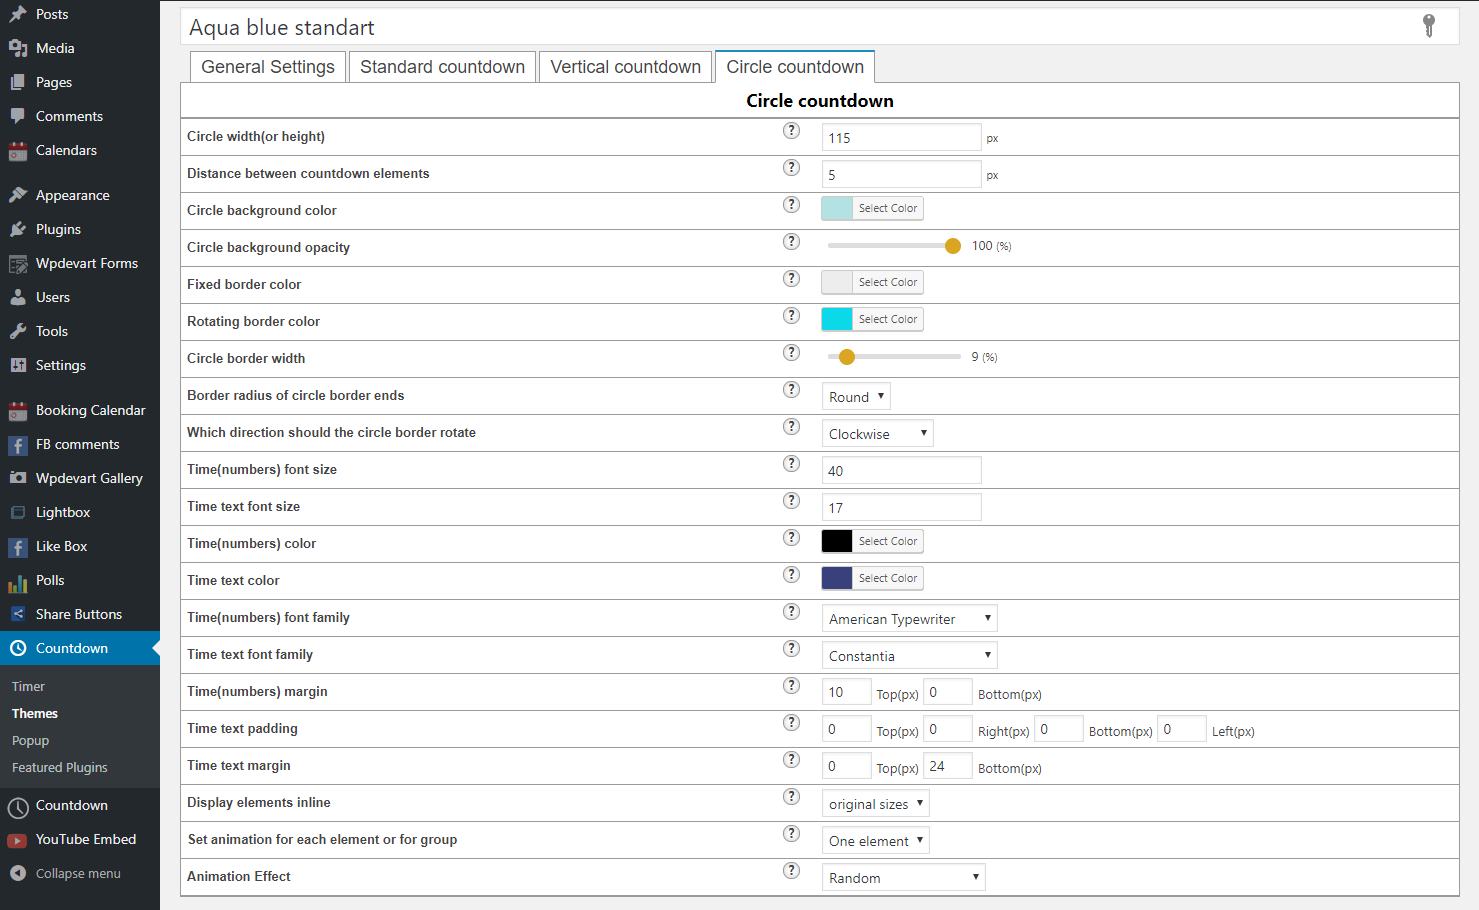
Task: Click the Aqua blue standart title field
Action: (x=819, y=27)
